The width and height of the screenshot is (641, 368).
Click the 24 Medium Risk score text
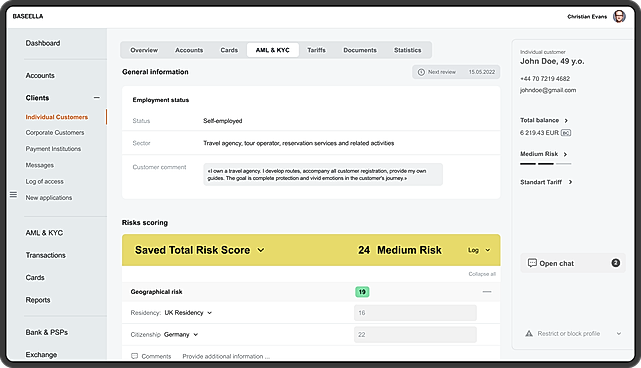tap(400, 250)
